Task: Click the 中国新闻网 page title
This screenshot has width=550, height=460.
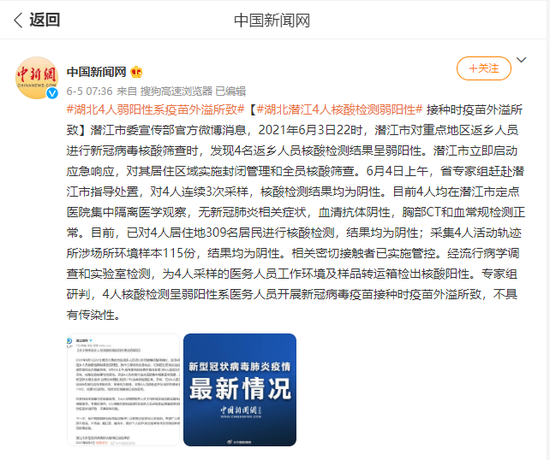Action: tap(272, 20)
